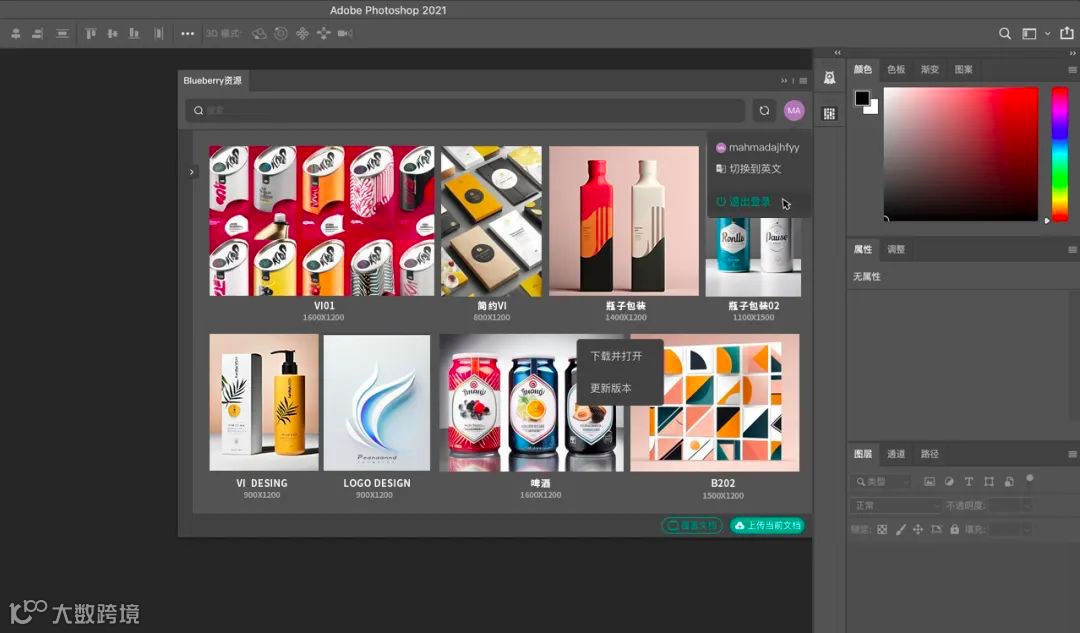1080x633 pixels.
Task: Select 下载并打开 in context menu
Action: coord(616,356)
